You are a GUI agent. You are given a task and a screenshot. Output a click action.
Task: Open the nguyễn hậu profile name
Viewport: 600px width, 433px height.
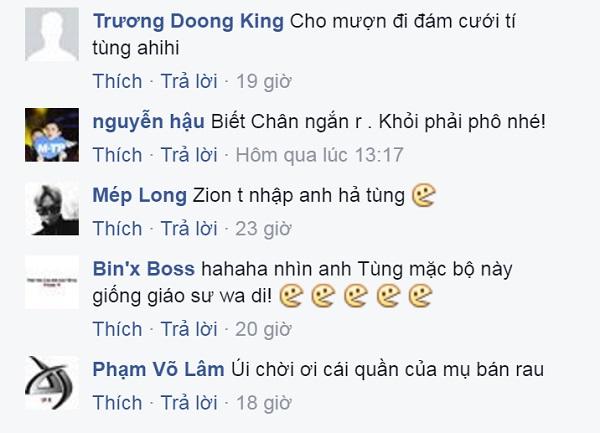coord(148,122)
